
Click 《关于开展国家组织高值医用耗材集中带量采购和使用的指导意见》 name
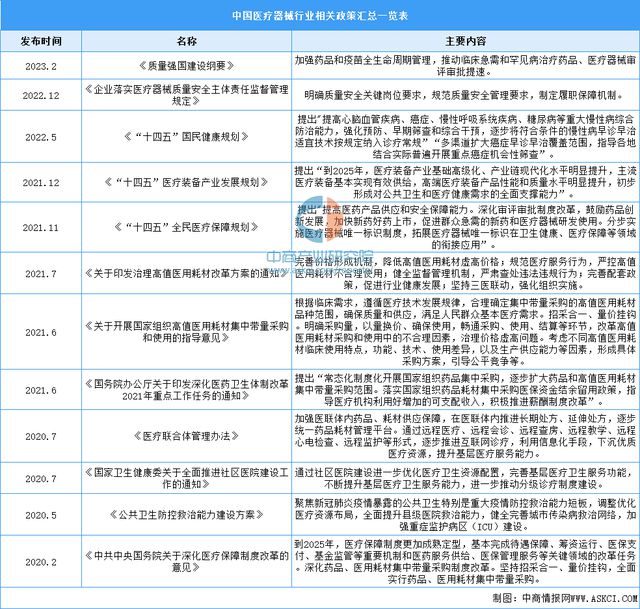[x=187, y=332]
